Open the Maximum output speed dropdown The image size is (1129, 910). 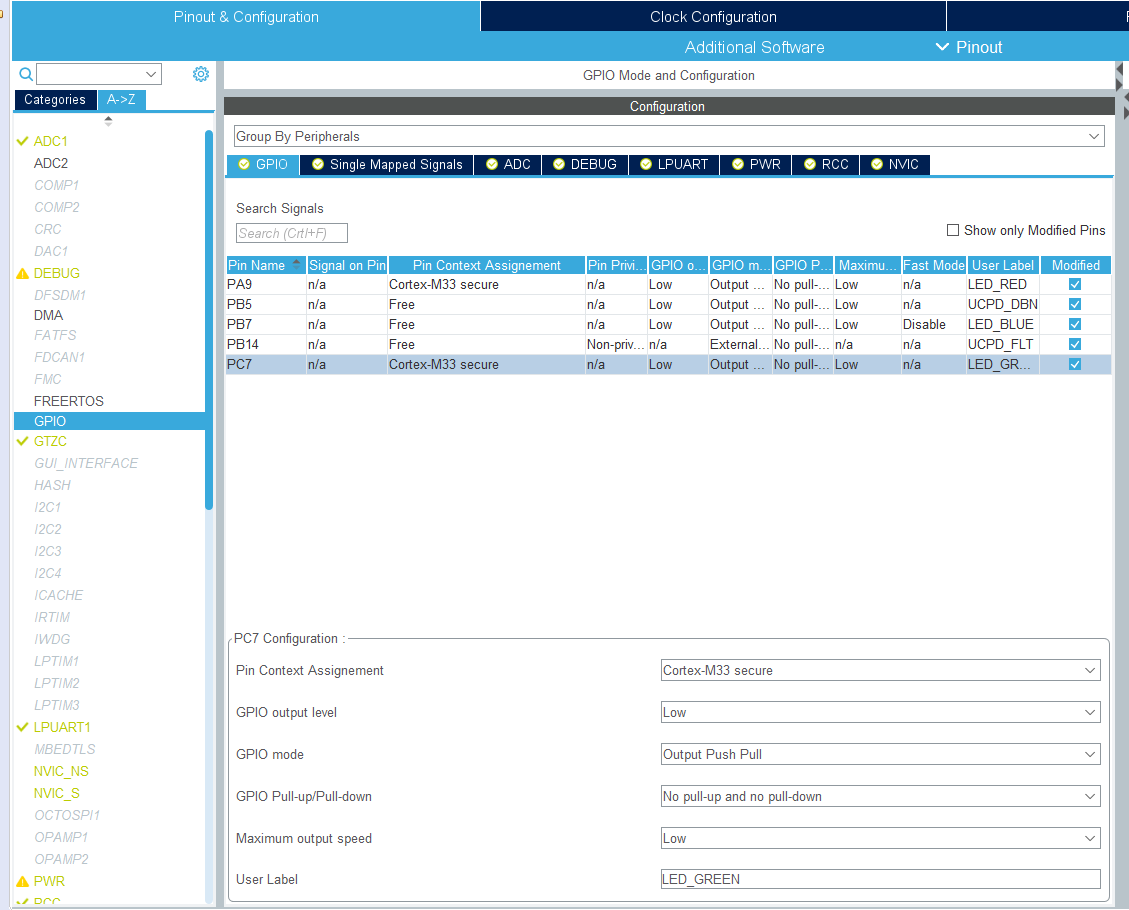tap(880, 838)
